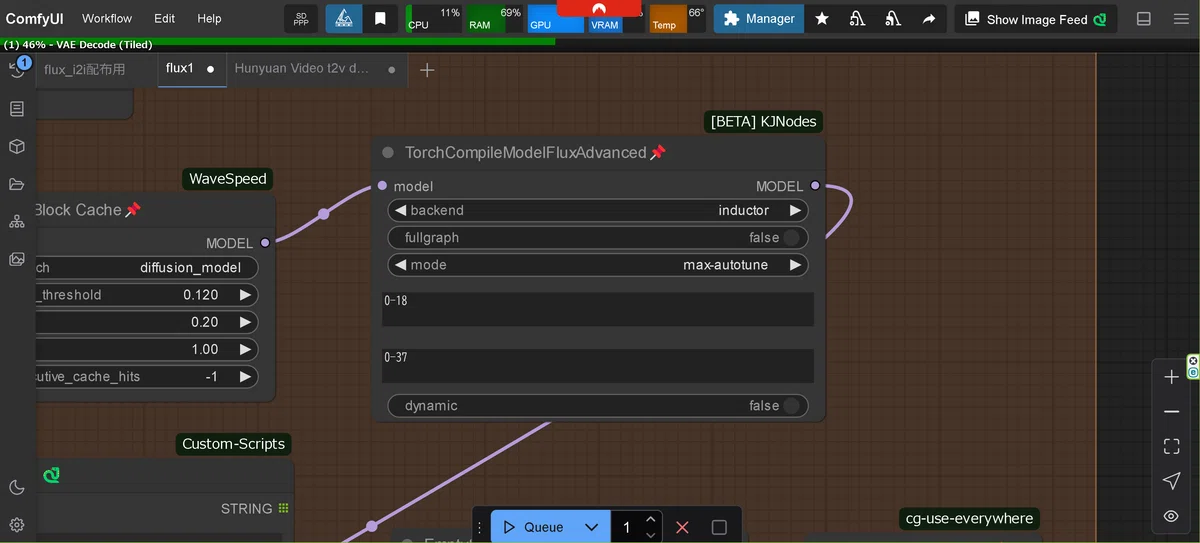Open the Queue options dropdown chevron
Viewport: 1200px width, 543px height.
pos(591,527)
